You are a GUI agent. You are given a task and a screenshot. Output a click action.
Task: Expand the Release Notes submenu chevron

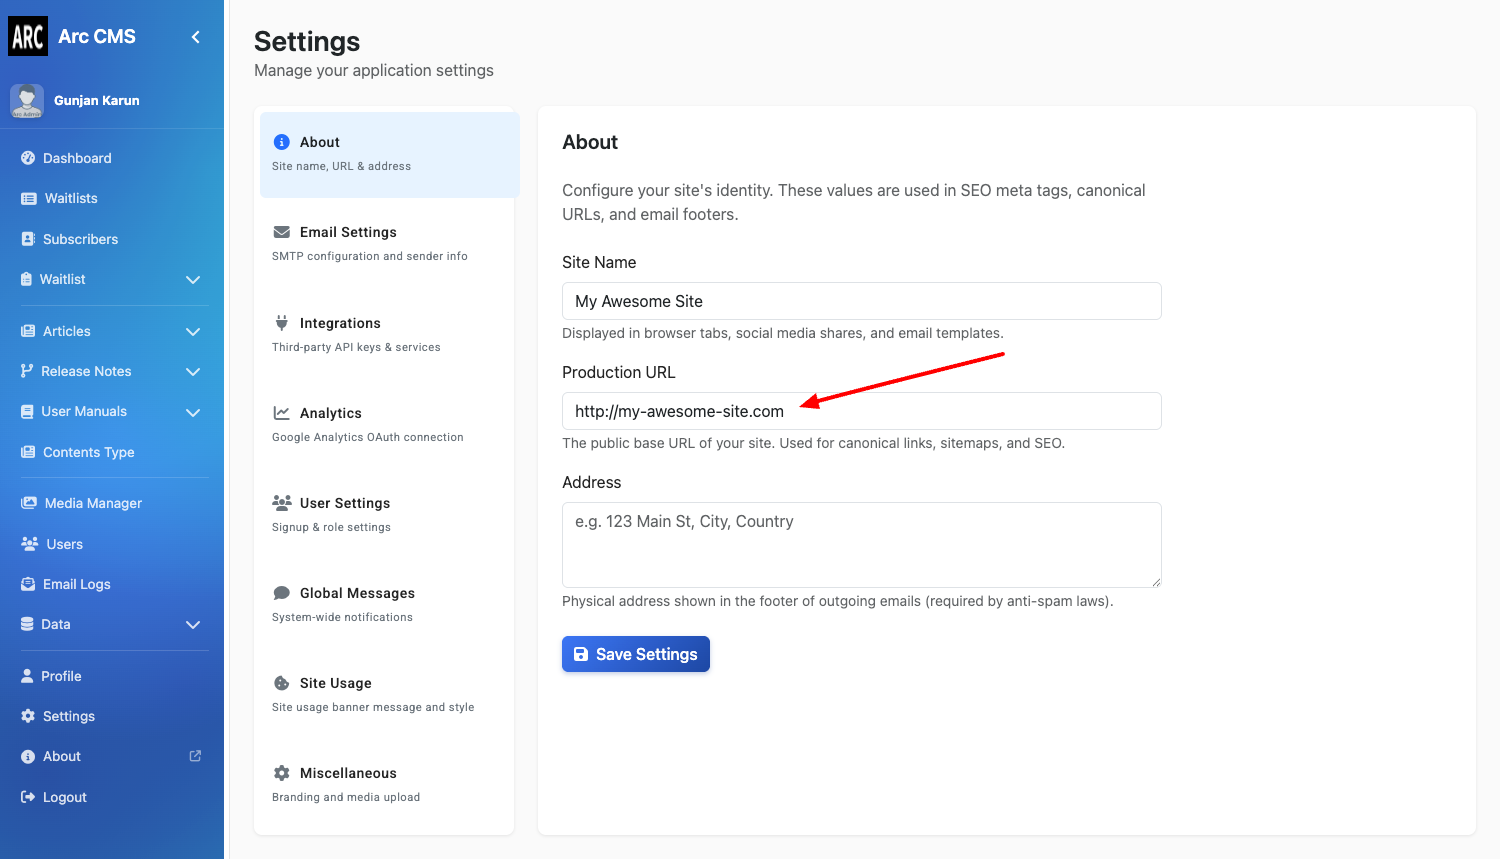tap(193, 372)
